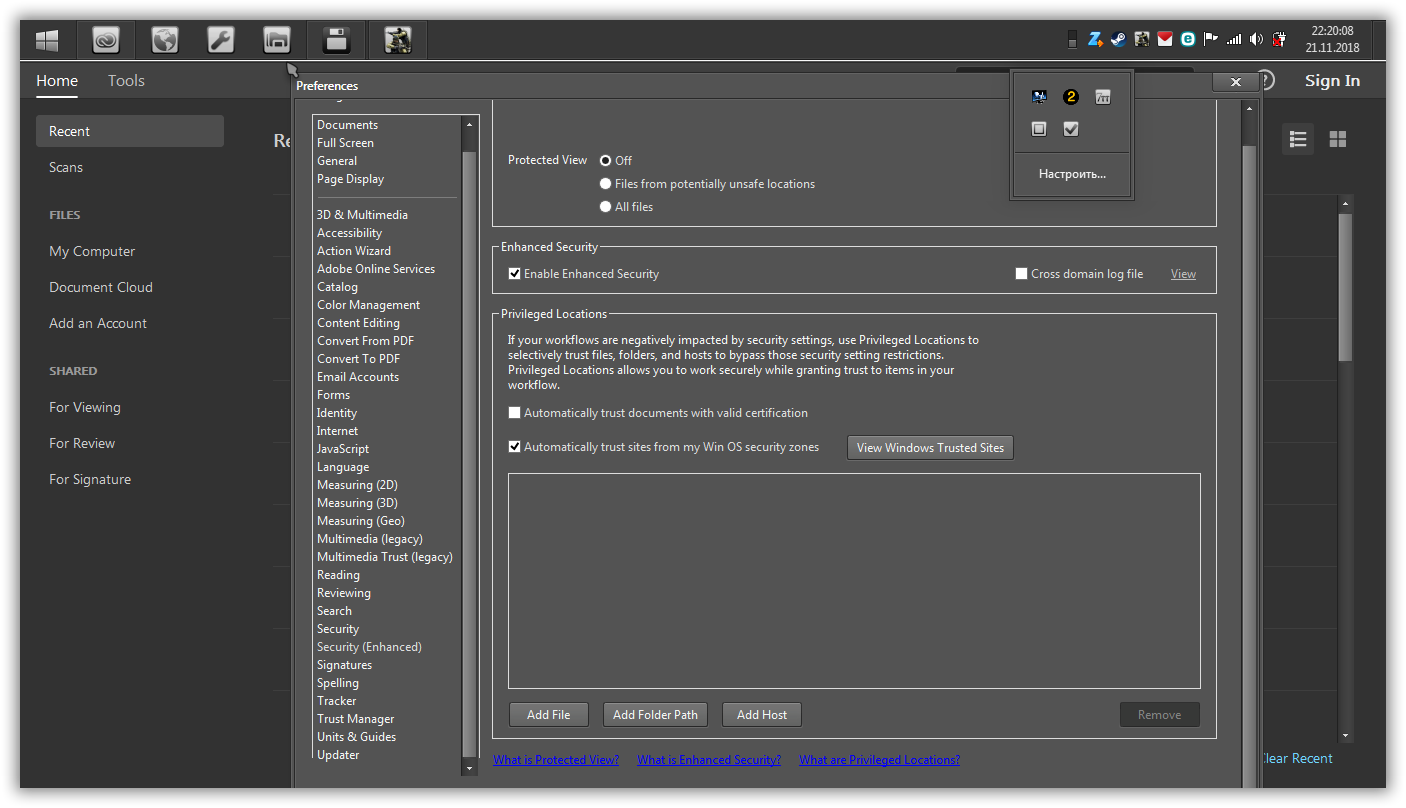
Task: Click the category list scroll-down arrow
Action: click(x=470, y=768)
